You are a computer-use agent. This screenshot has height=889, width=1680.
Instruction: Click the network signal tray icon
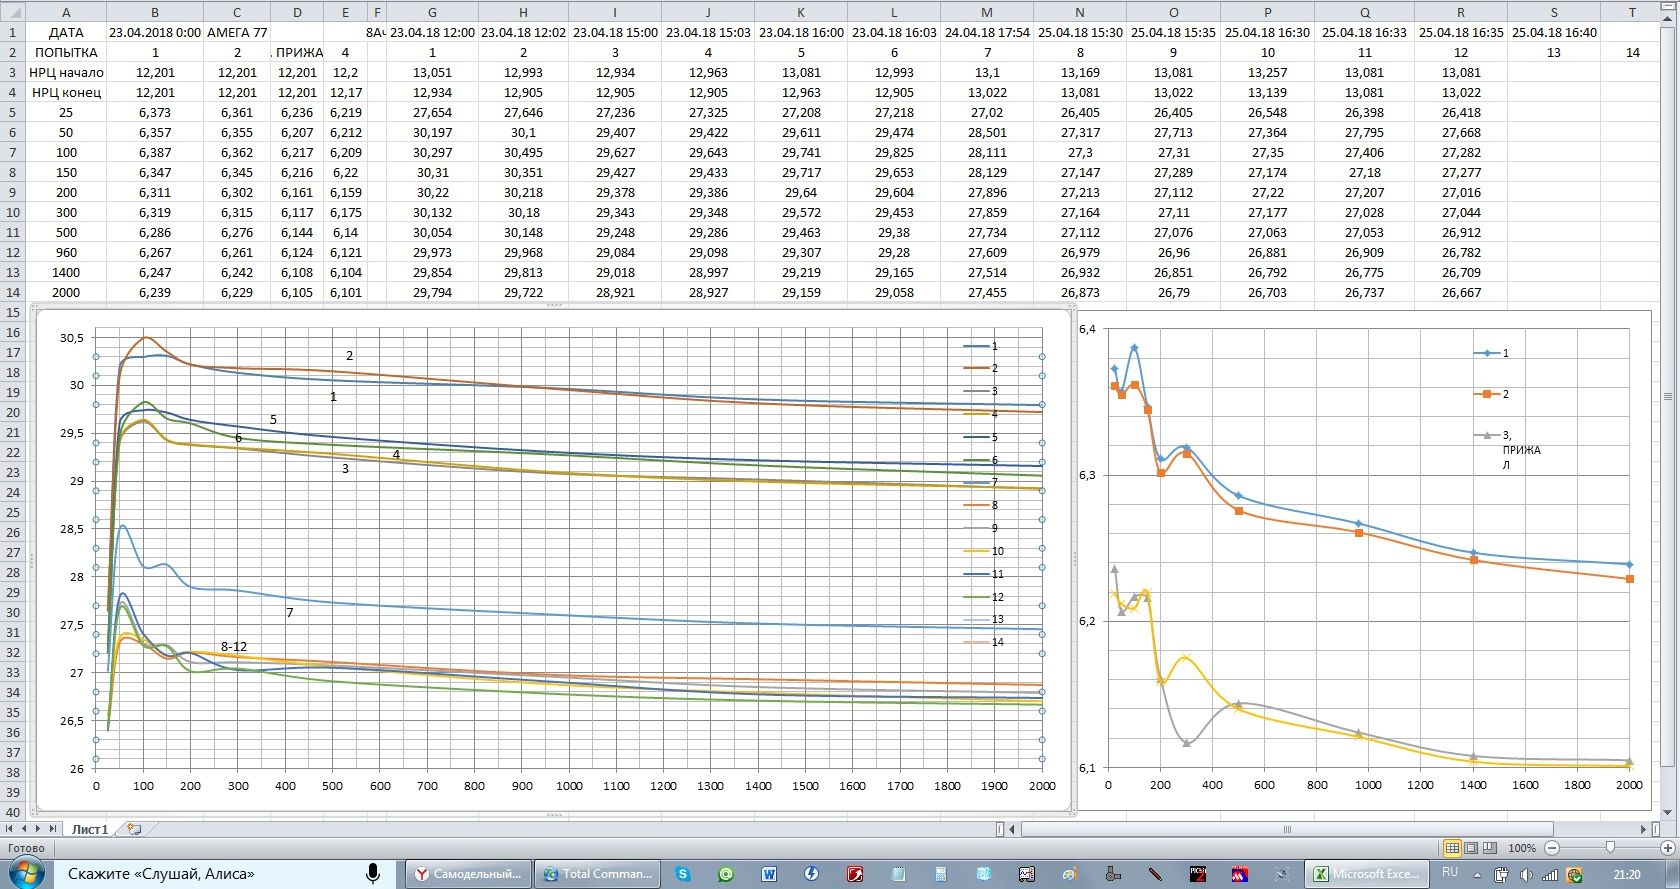click(1549, 875)
